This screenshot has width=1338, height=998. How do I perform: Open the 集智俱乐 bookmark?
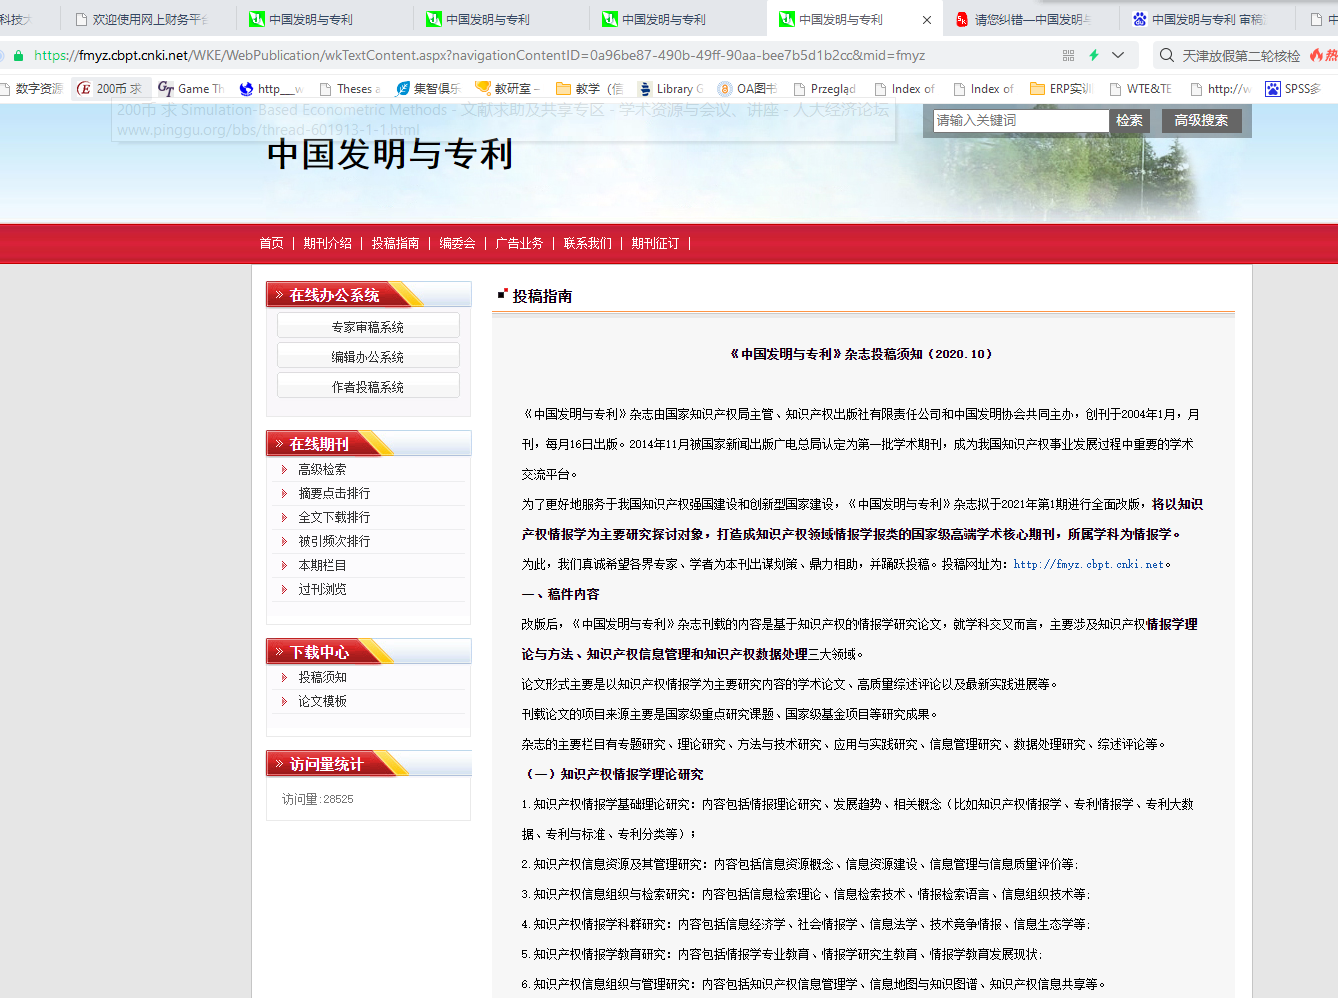click(428, 89)
